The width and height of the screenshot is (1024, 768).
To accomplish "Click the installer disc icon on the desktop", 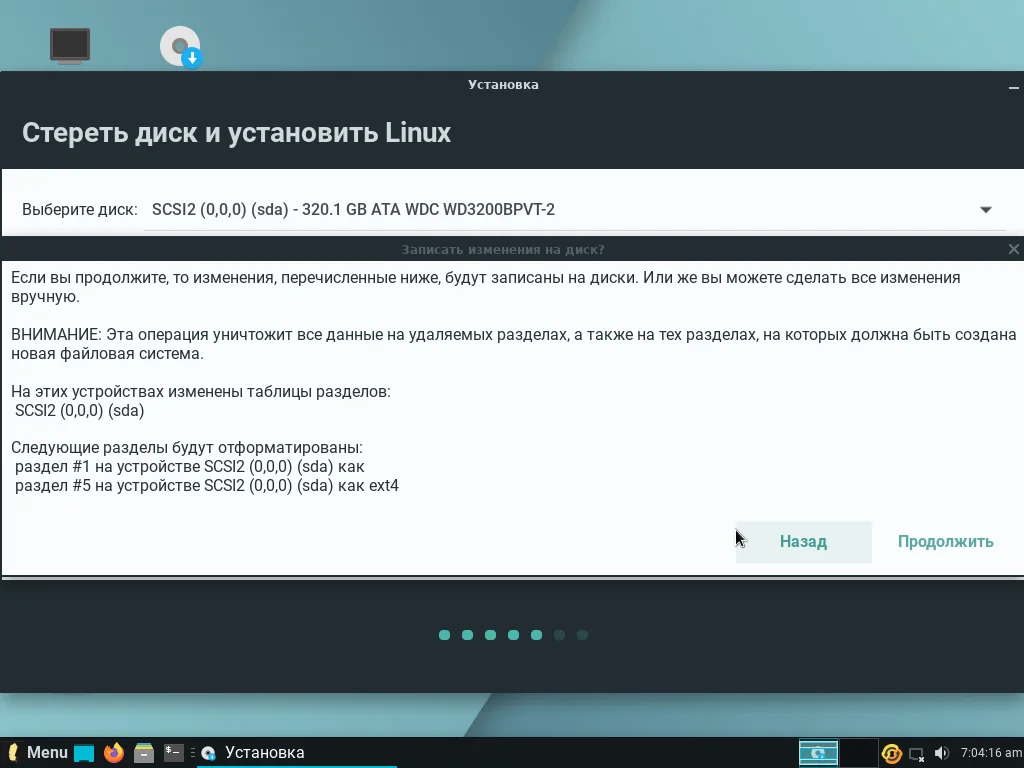I will click(180, 45).
